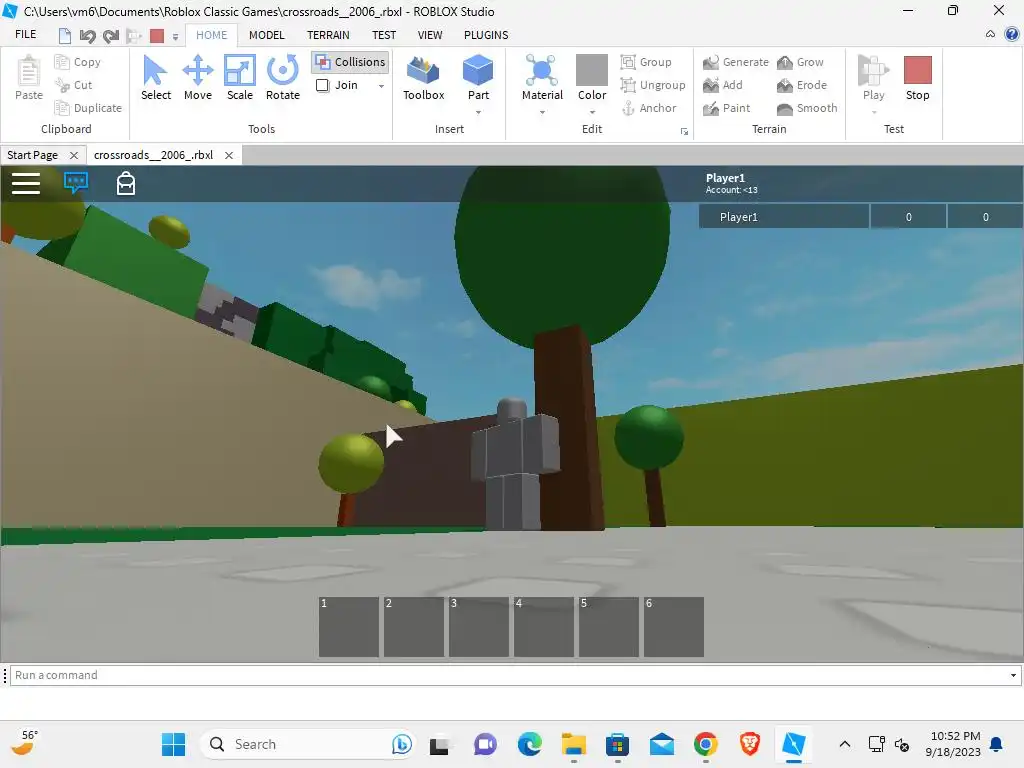Ungroup the selected model
The width and height of the screenshot is (1024, 768).
(653, 85)
